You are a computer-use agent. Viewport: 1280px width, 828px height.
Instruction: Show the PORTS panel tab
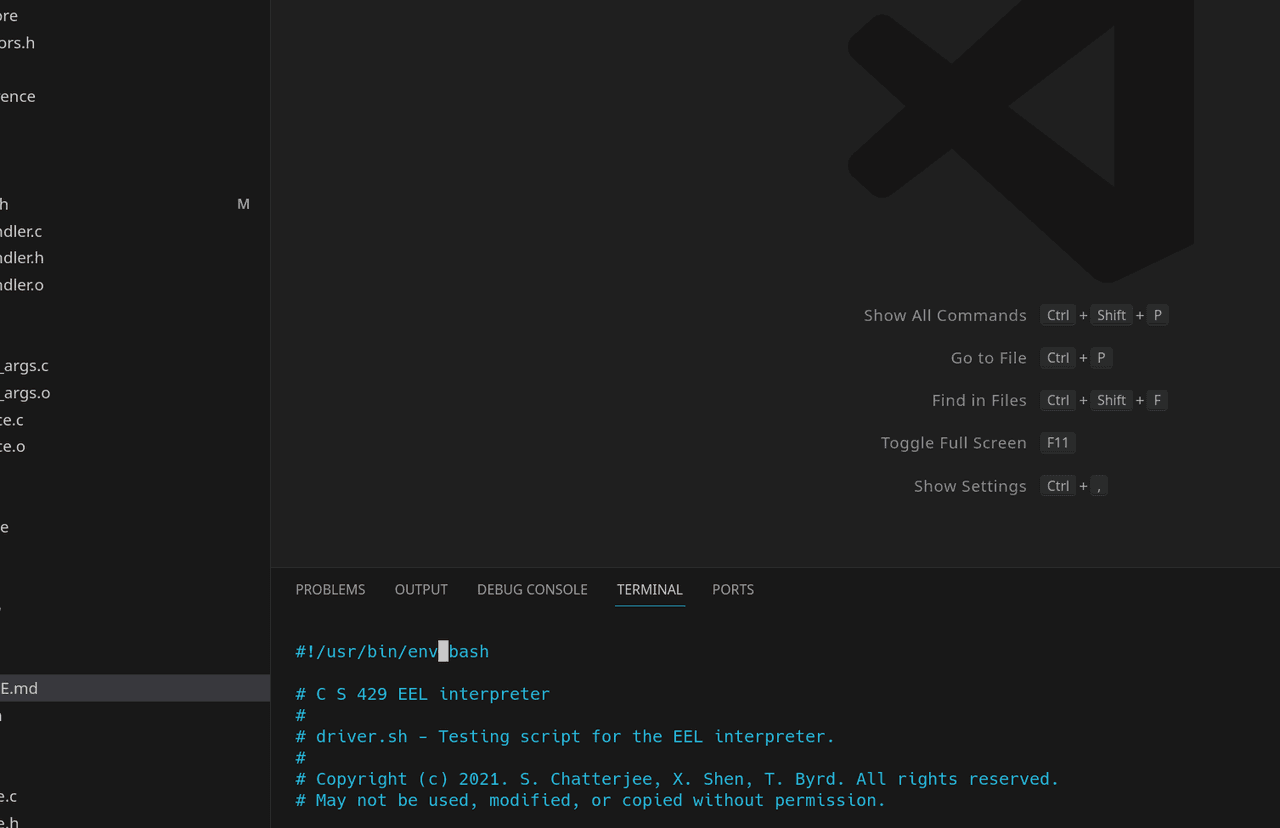(733, 590)
